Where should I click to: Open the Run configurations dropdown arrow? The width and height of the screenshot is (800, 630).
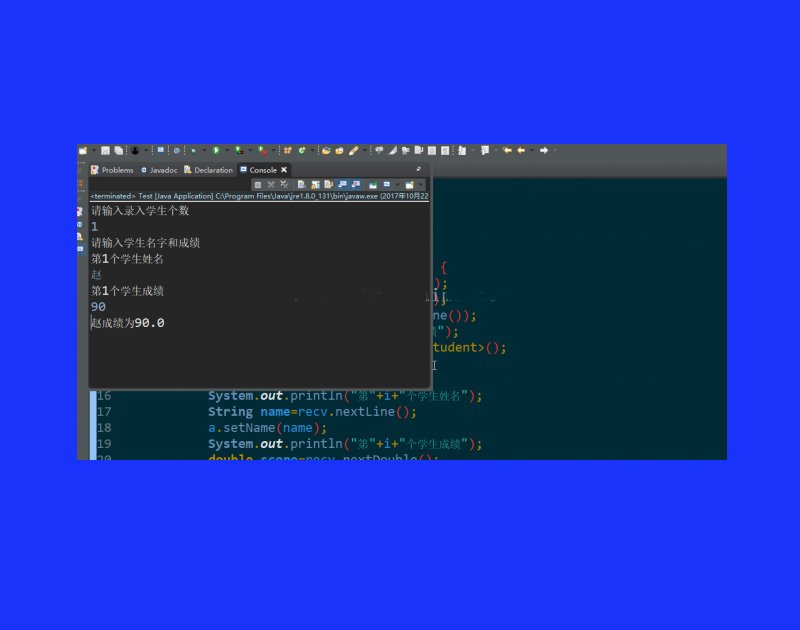point(227,150)
